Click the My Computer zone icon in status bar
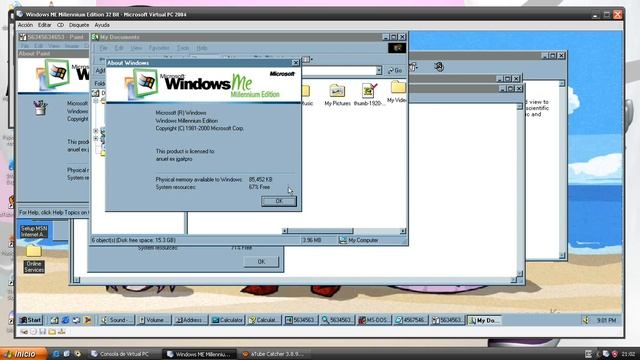Screen dimensions: 640x360 [x=343, y=240]
